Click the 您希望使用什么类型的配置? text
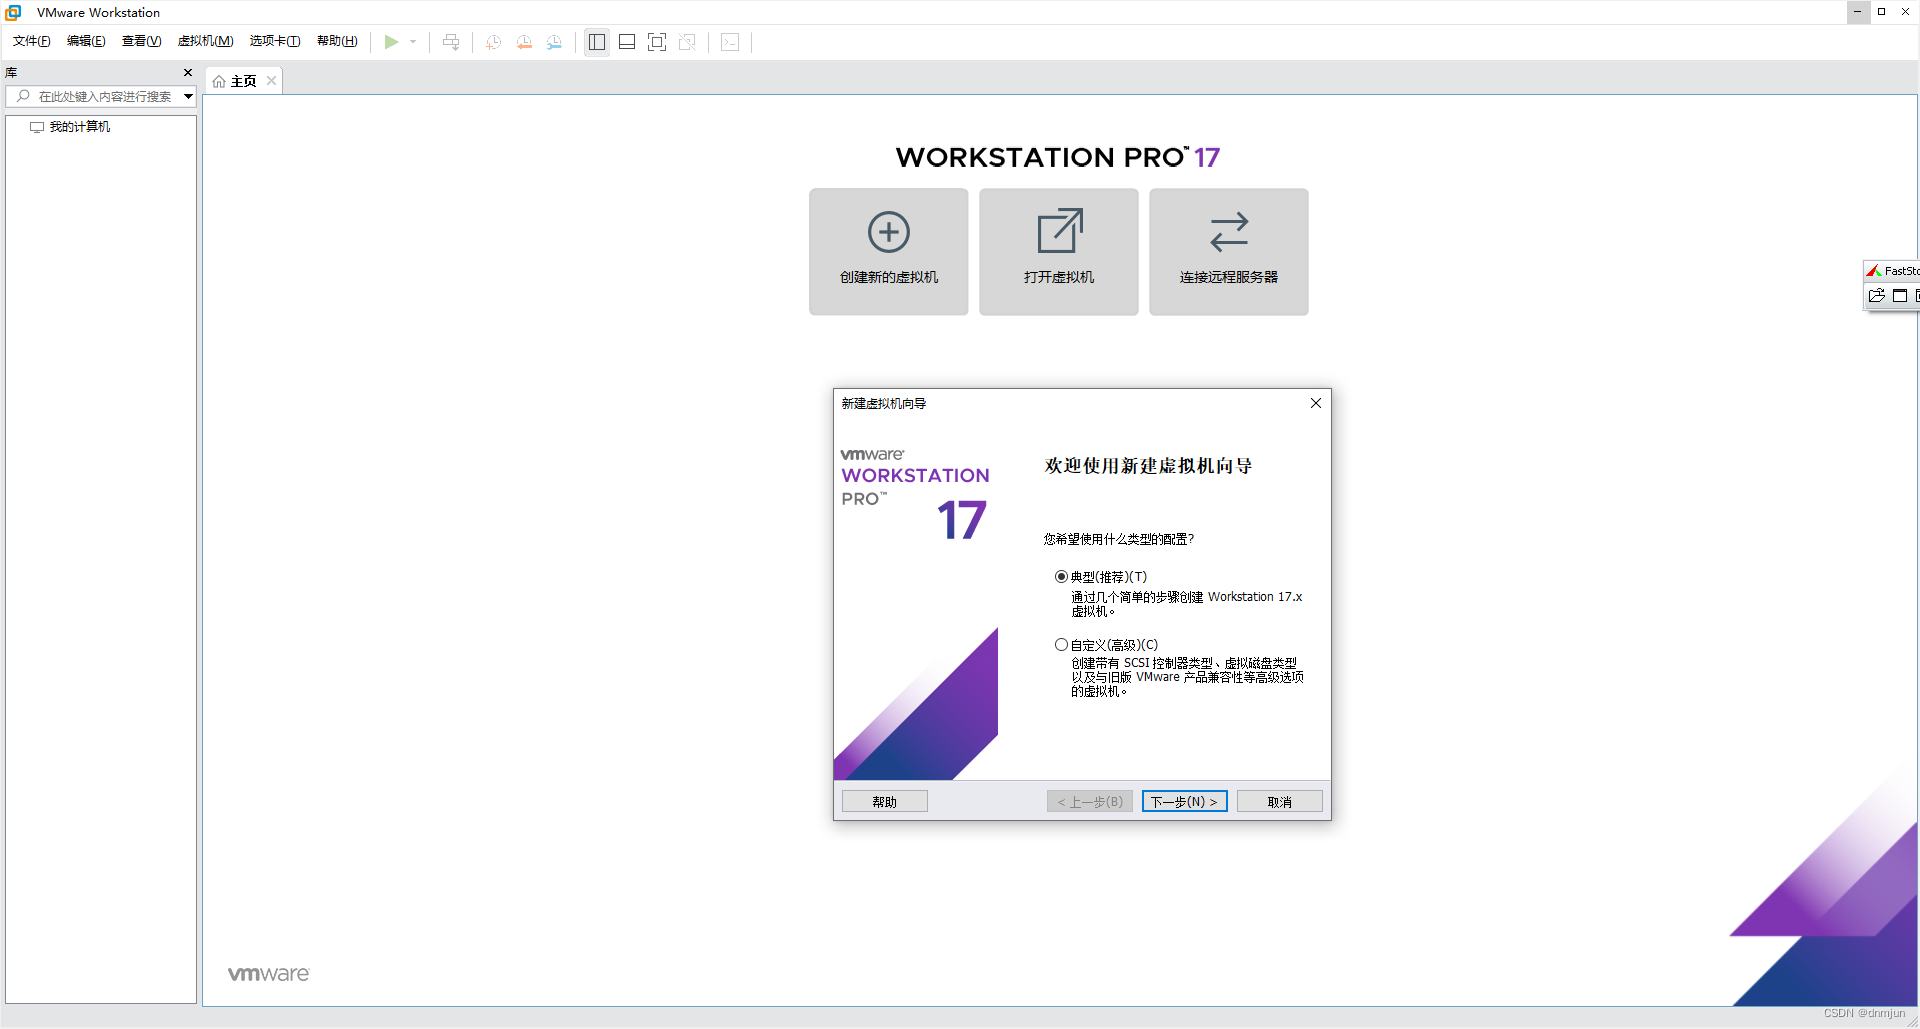 point(1119,539)
